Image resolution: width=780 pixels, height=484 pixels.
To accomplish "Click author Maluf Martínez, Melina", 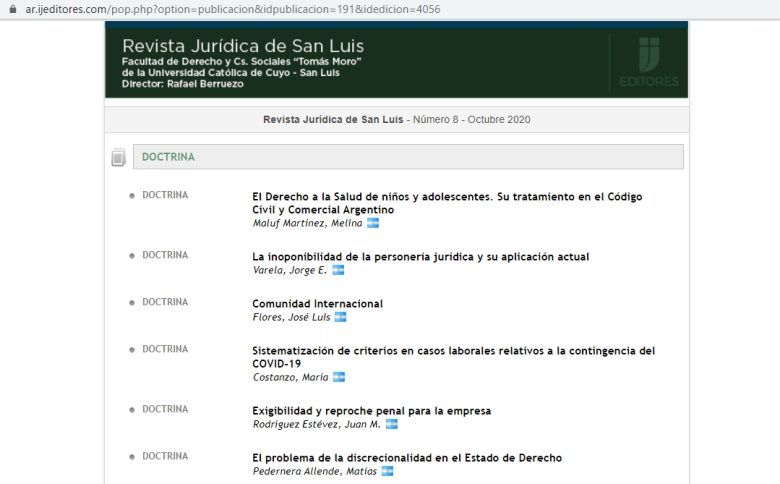I will pyautogui.click(x=307, y=223).
